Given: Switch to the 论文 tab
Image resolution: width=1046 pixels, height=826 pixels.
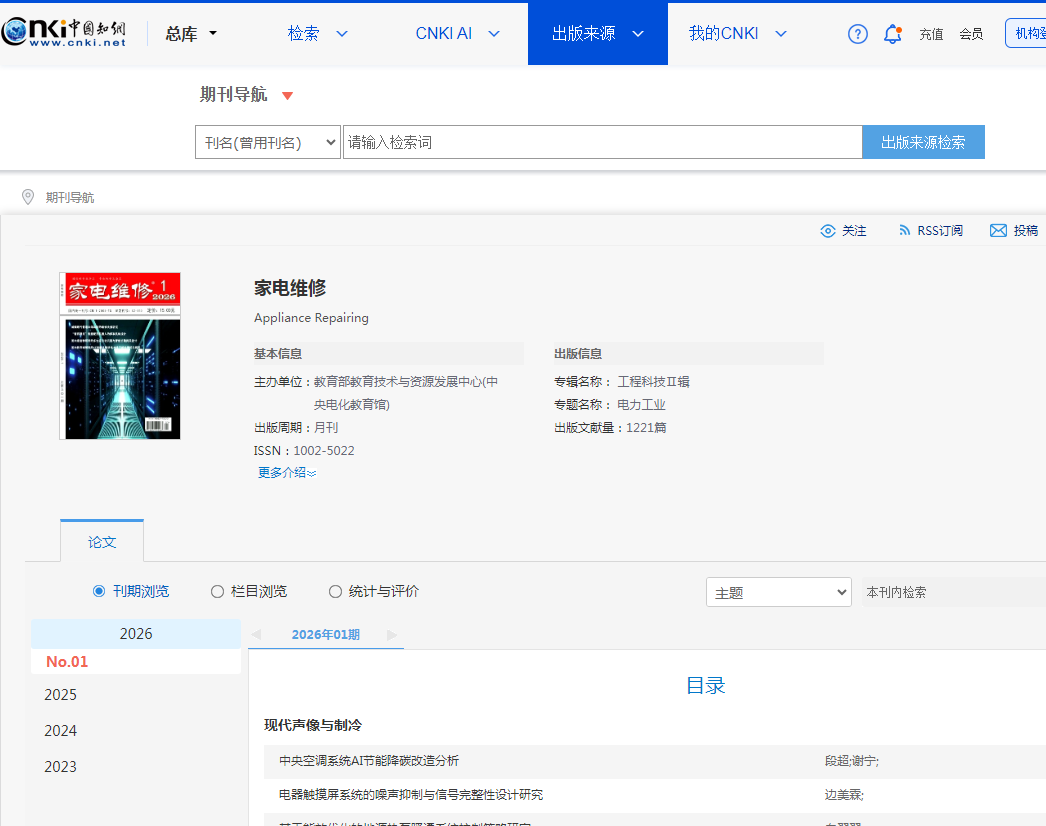Looking at the screenshot, I should point(102,542).
